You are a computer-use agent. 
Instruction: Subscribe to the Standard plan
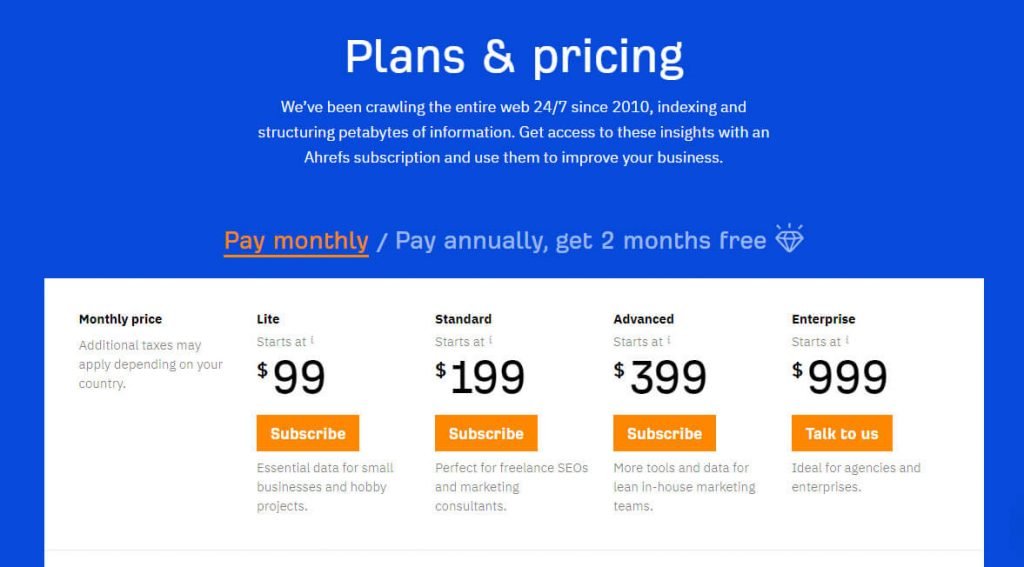tap(486, 433)
